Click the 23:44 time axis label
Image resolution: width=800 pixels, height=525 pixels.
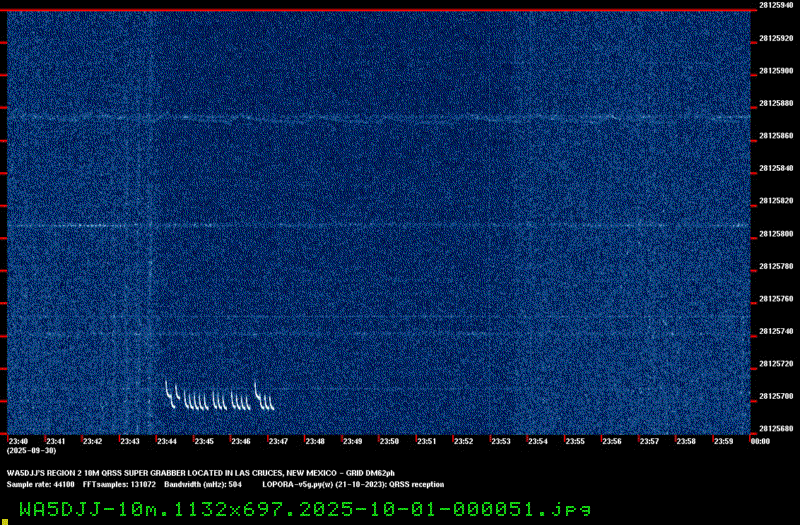tap(167, 441)
